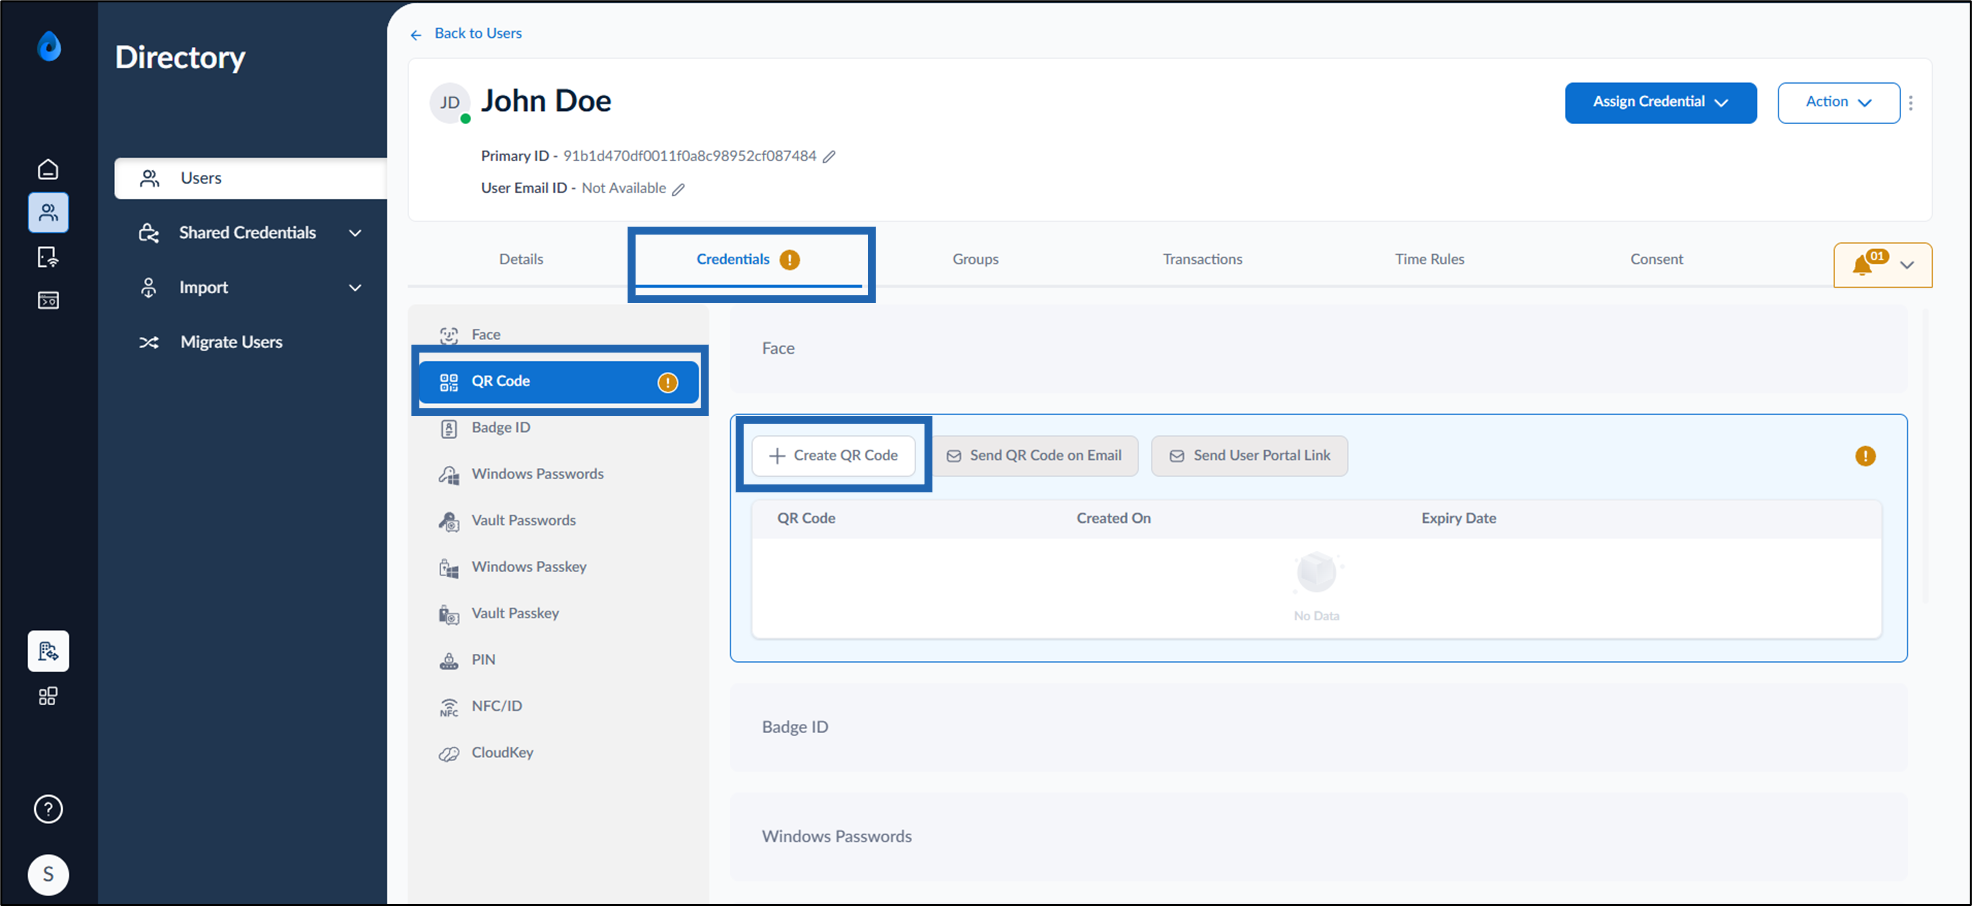
Task: Open the help question mark icon
Action: (x=48, y=809)
